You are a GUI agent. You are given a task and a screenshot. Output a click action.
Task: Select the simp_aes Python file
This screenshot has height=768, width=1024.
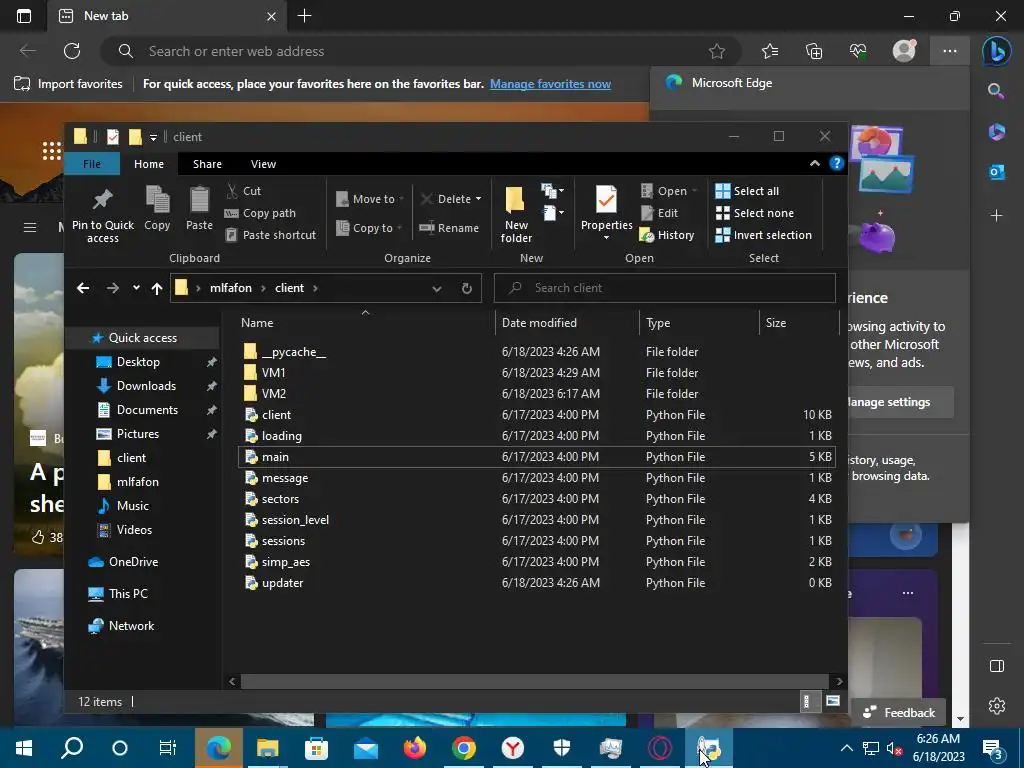click(537, 562)
